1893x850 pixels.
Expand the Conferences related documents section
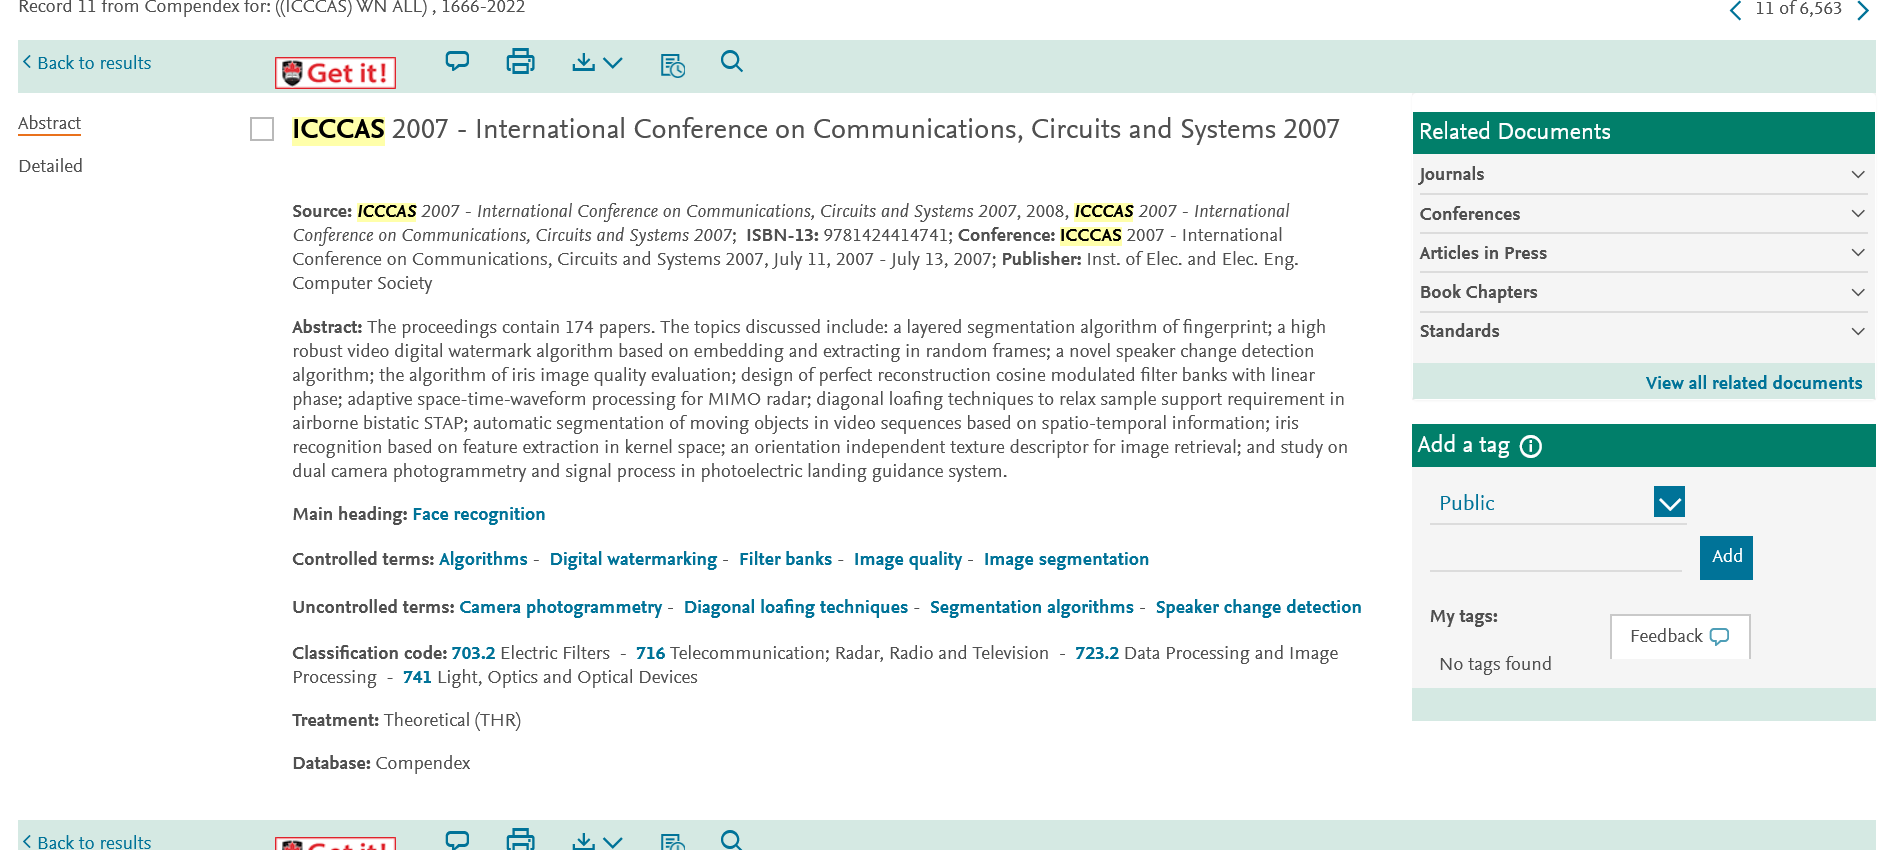1643,214
